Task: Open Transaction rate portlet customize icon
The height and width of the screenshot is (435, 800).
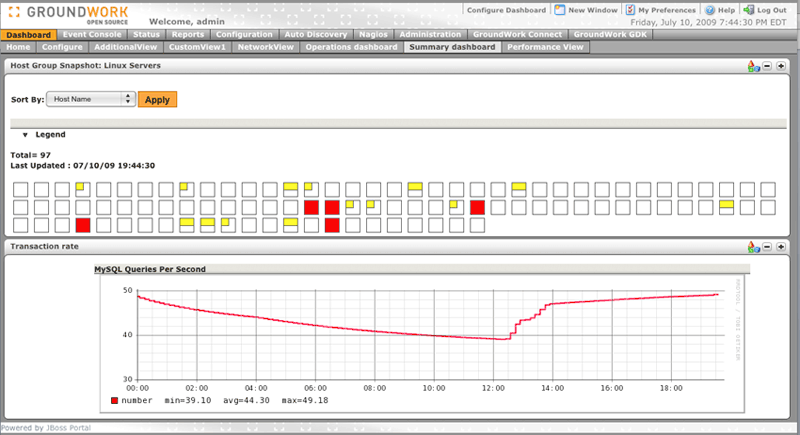Action: (x=754, y=247)
